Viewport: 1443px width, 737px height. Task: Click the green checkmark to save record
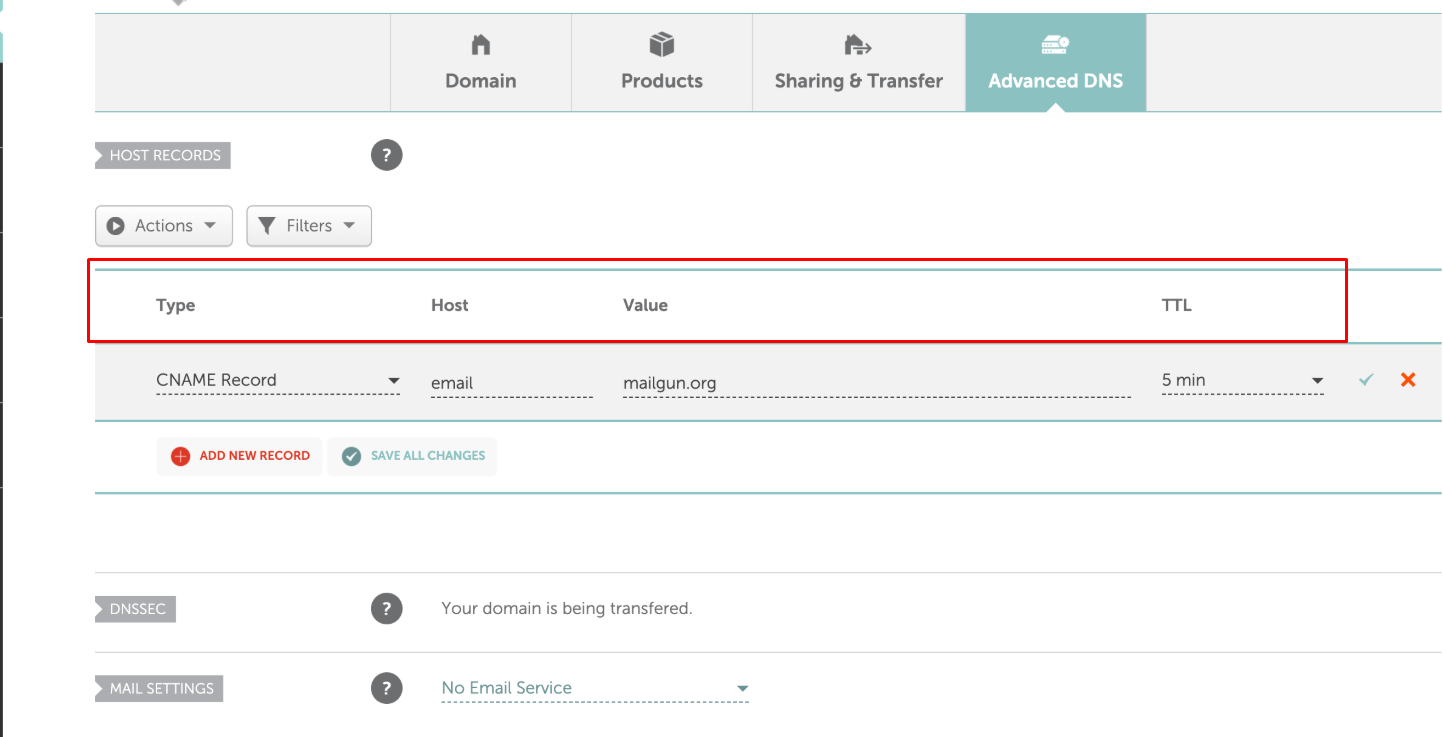pos(1366,380)
